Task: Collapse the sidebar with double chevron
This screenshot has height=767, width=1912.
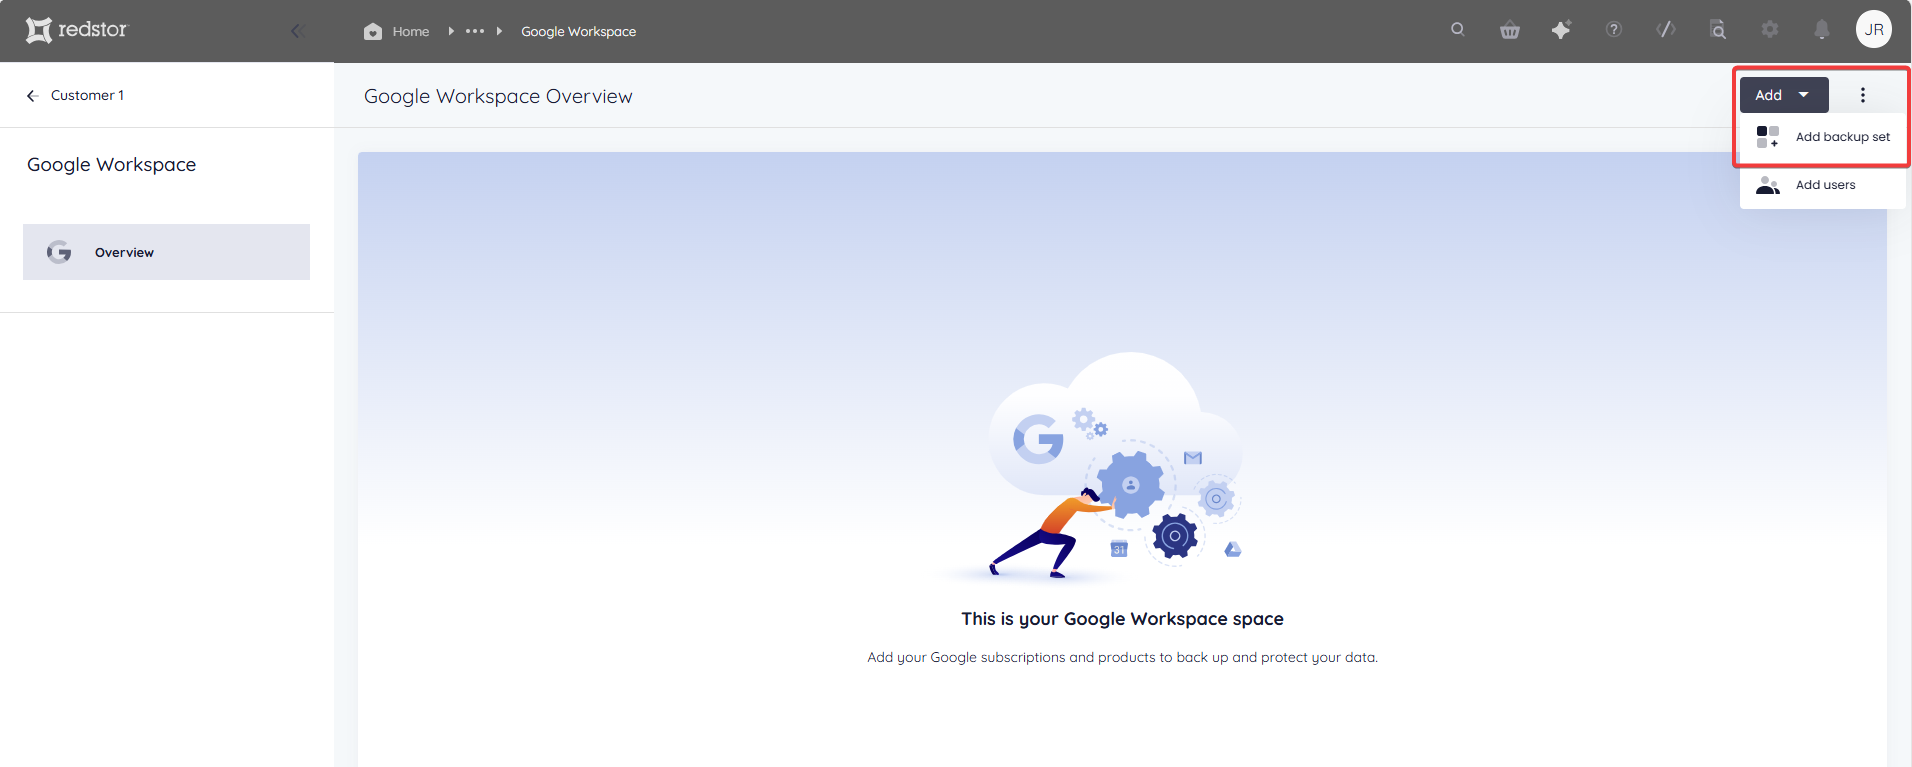Action: tap(297, 31)
